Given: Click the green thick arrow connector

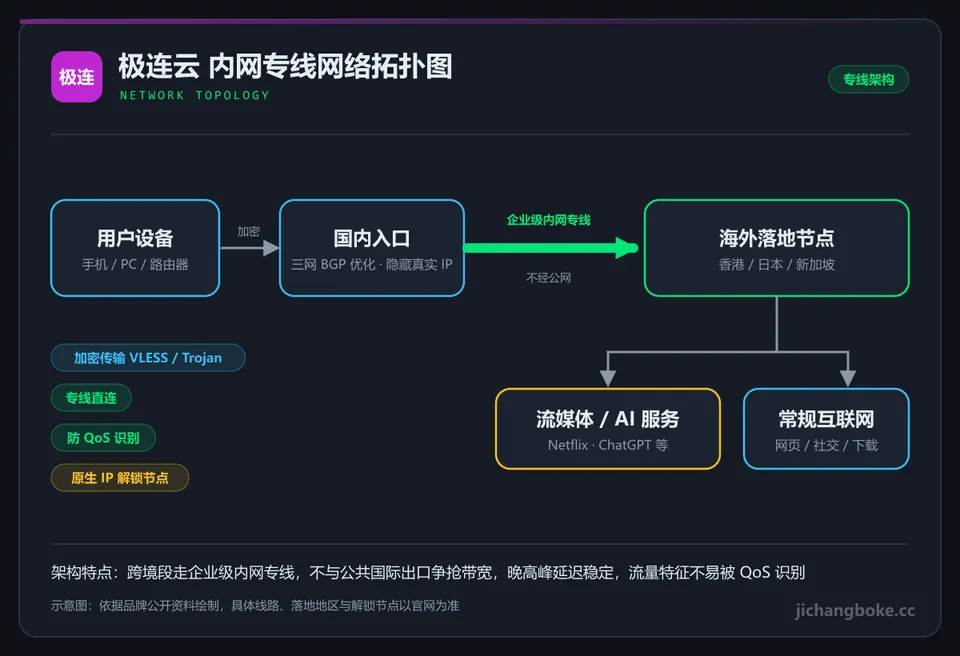Looking at the screenshot, I should click(x=551, y=248).
